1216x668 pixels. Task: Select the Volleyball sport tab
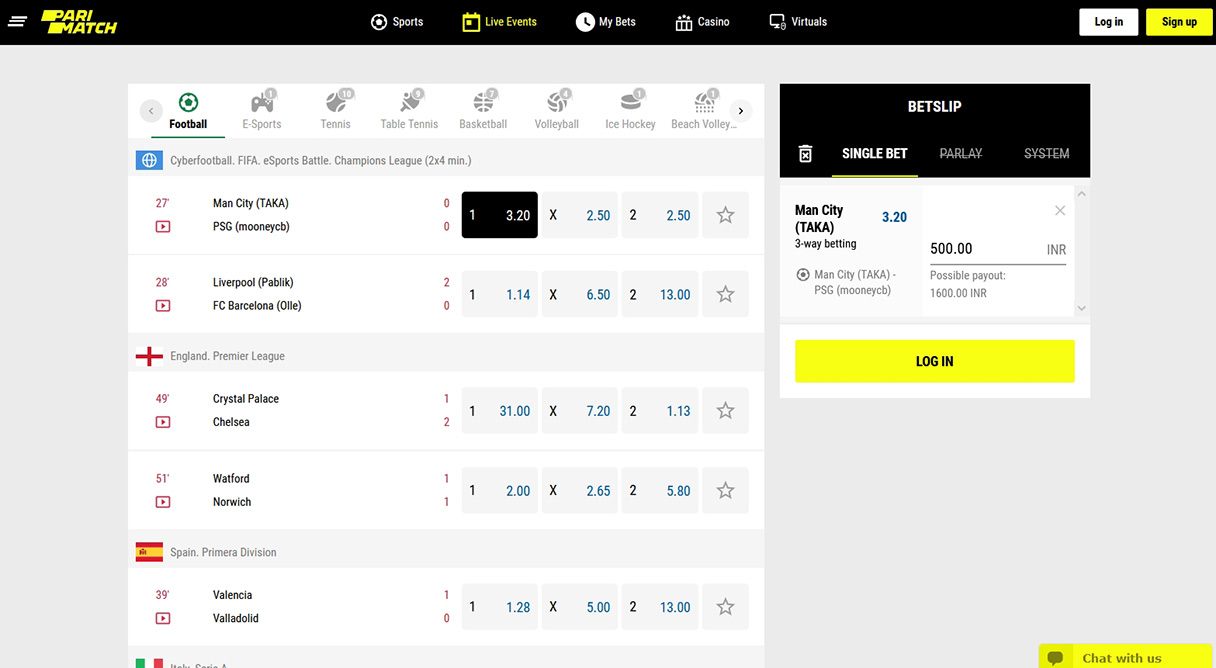click(557, 111)
